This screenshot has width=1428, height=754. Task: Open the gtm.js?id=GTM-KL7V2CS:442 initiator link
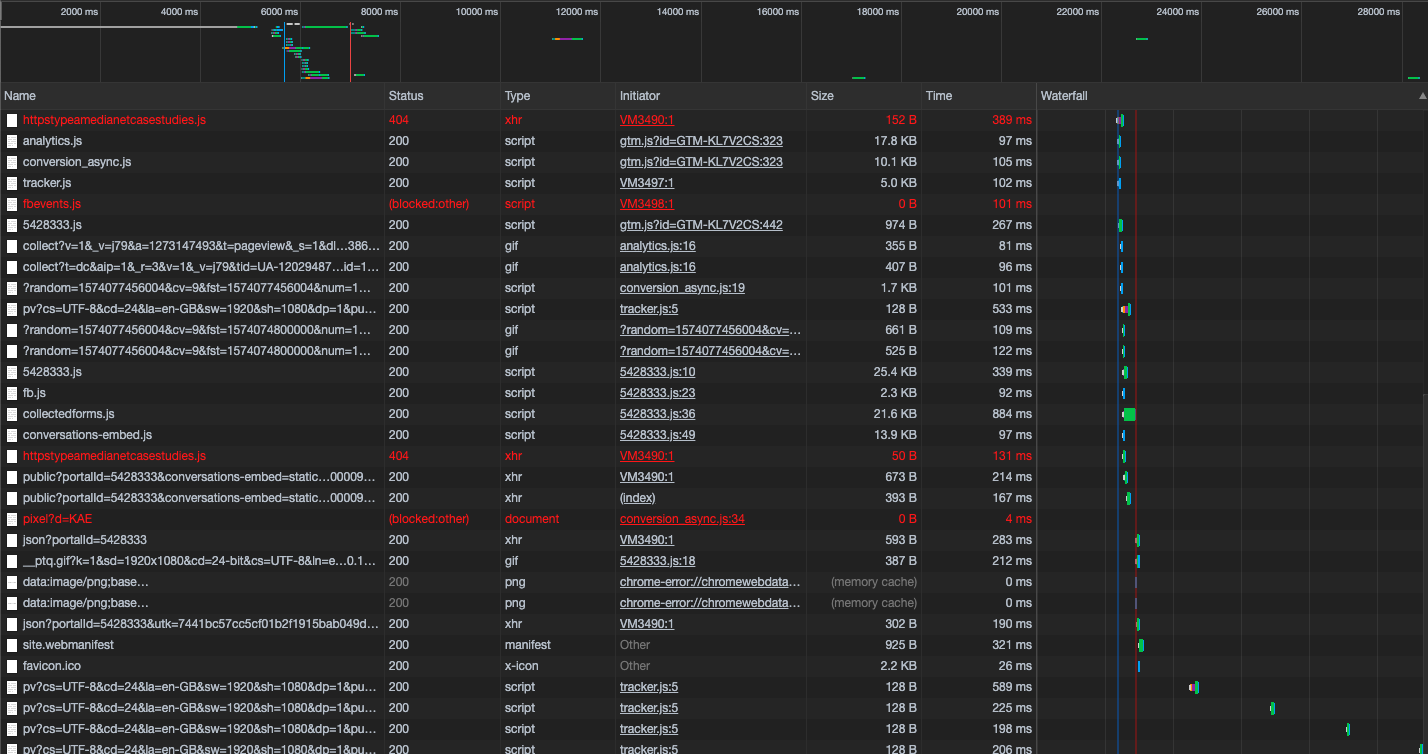701,225
